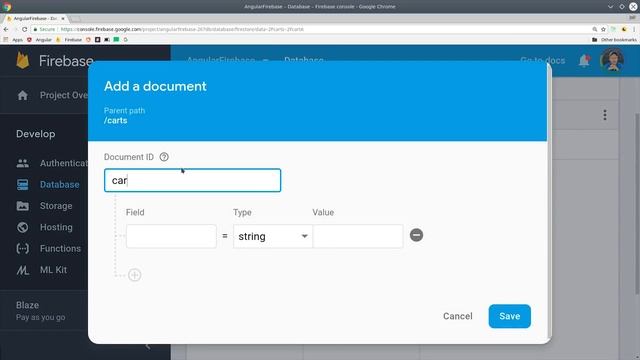Open a new browser tab
The image size is (640, 360).
coord(75,19)
